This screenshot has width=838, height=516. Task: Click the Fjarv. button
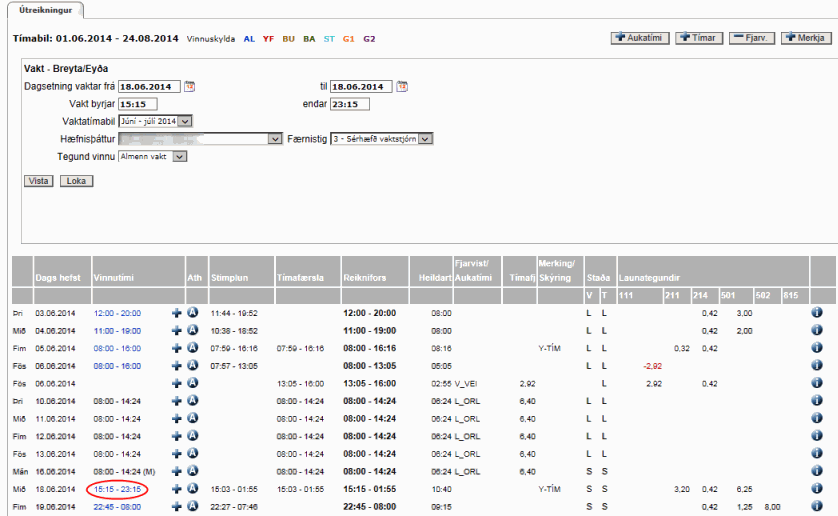coord(751,38)
